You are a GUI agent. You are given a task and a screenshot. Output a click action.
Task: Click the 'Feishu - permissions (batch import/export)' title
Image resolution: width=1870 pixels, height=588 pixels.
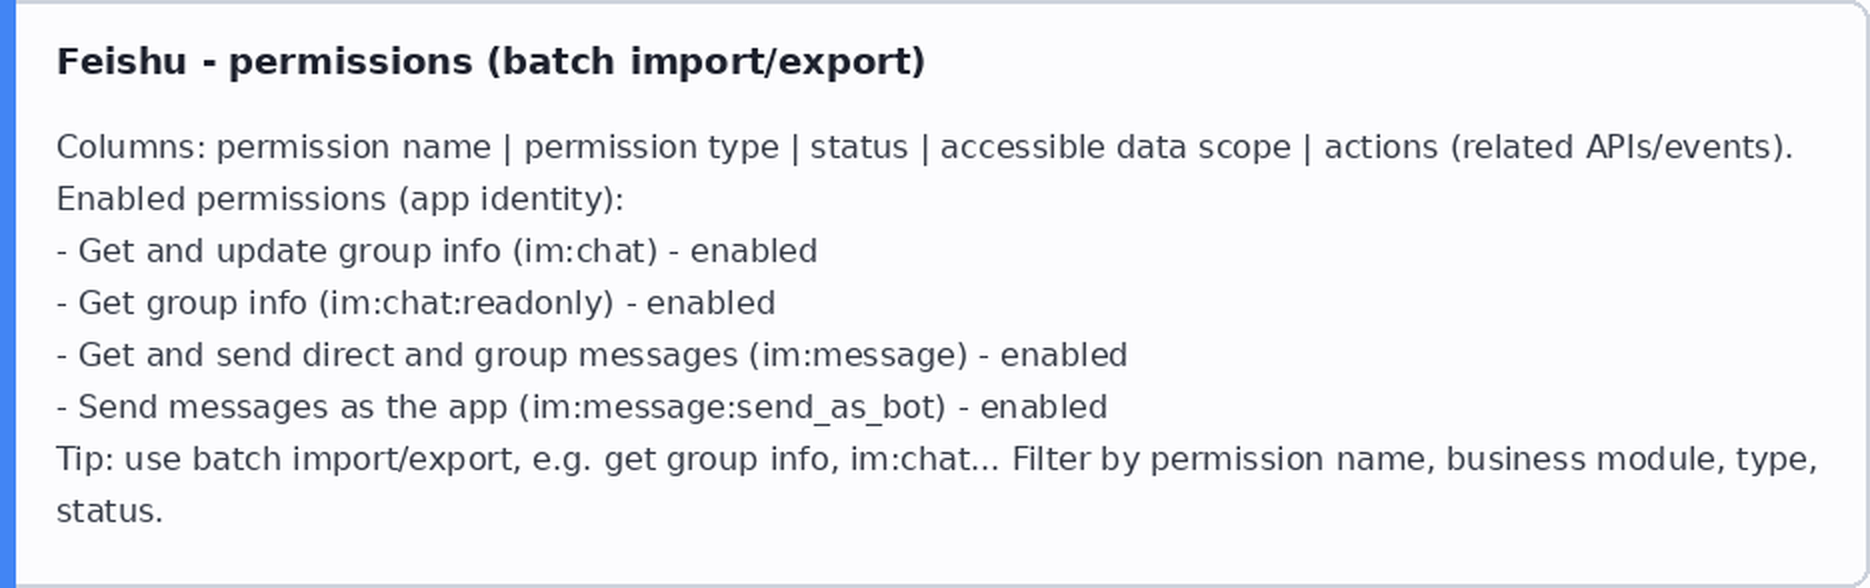pyautogui.click(x=491, y=62)
